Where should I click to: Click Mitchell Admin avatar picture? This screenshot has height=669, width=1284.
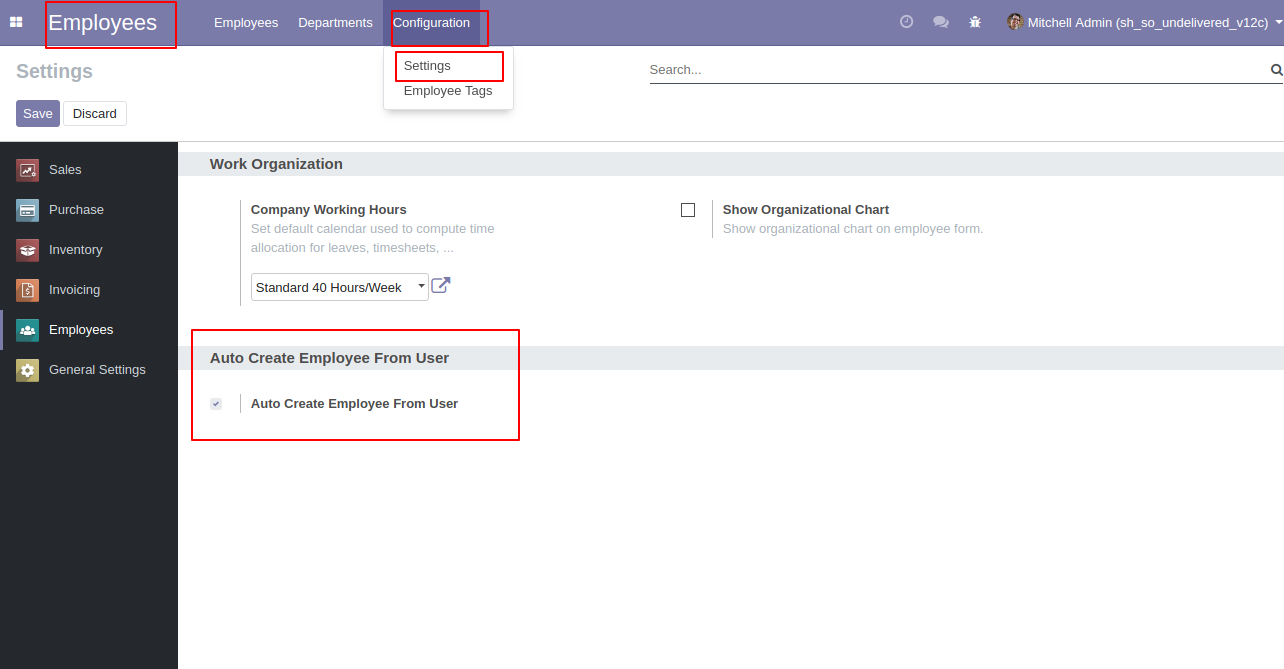(1015, 22)
